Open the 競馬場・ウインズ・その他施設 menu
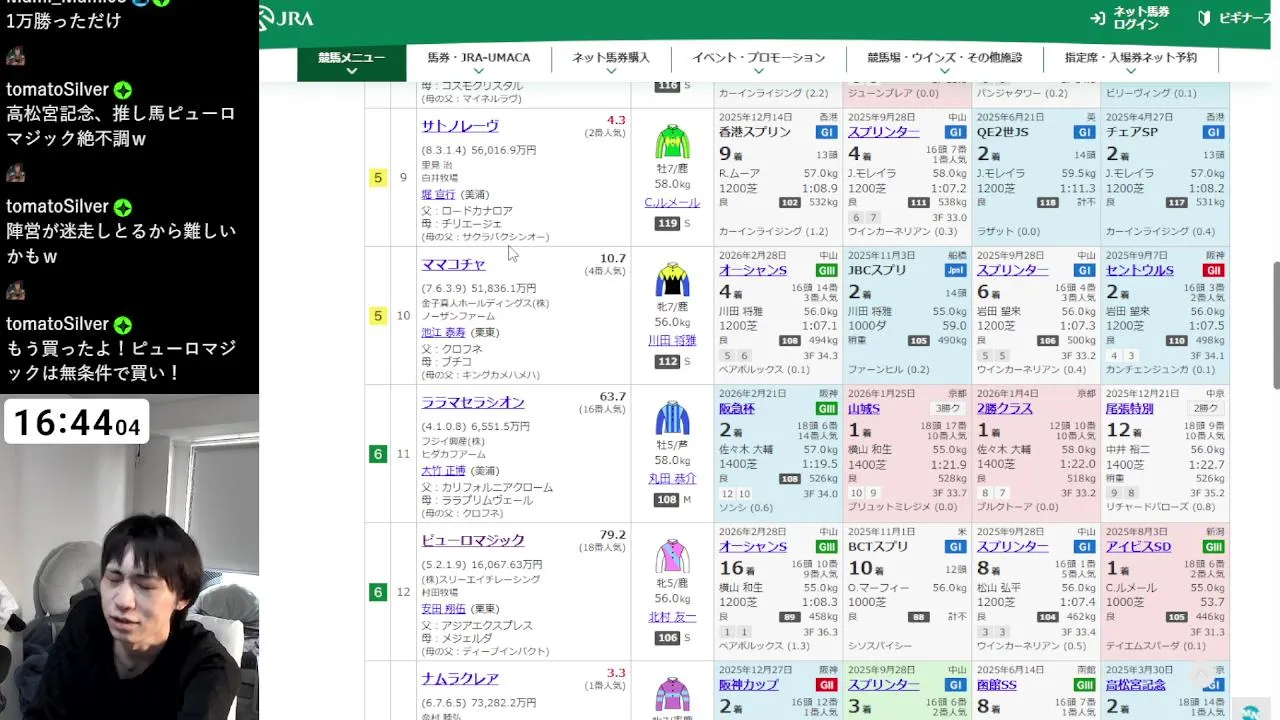 click(944, 62)
